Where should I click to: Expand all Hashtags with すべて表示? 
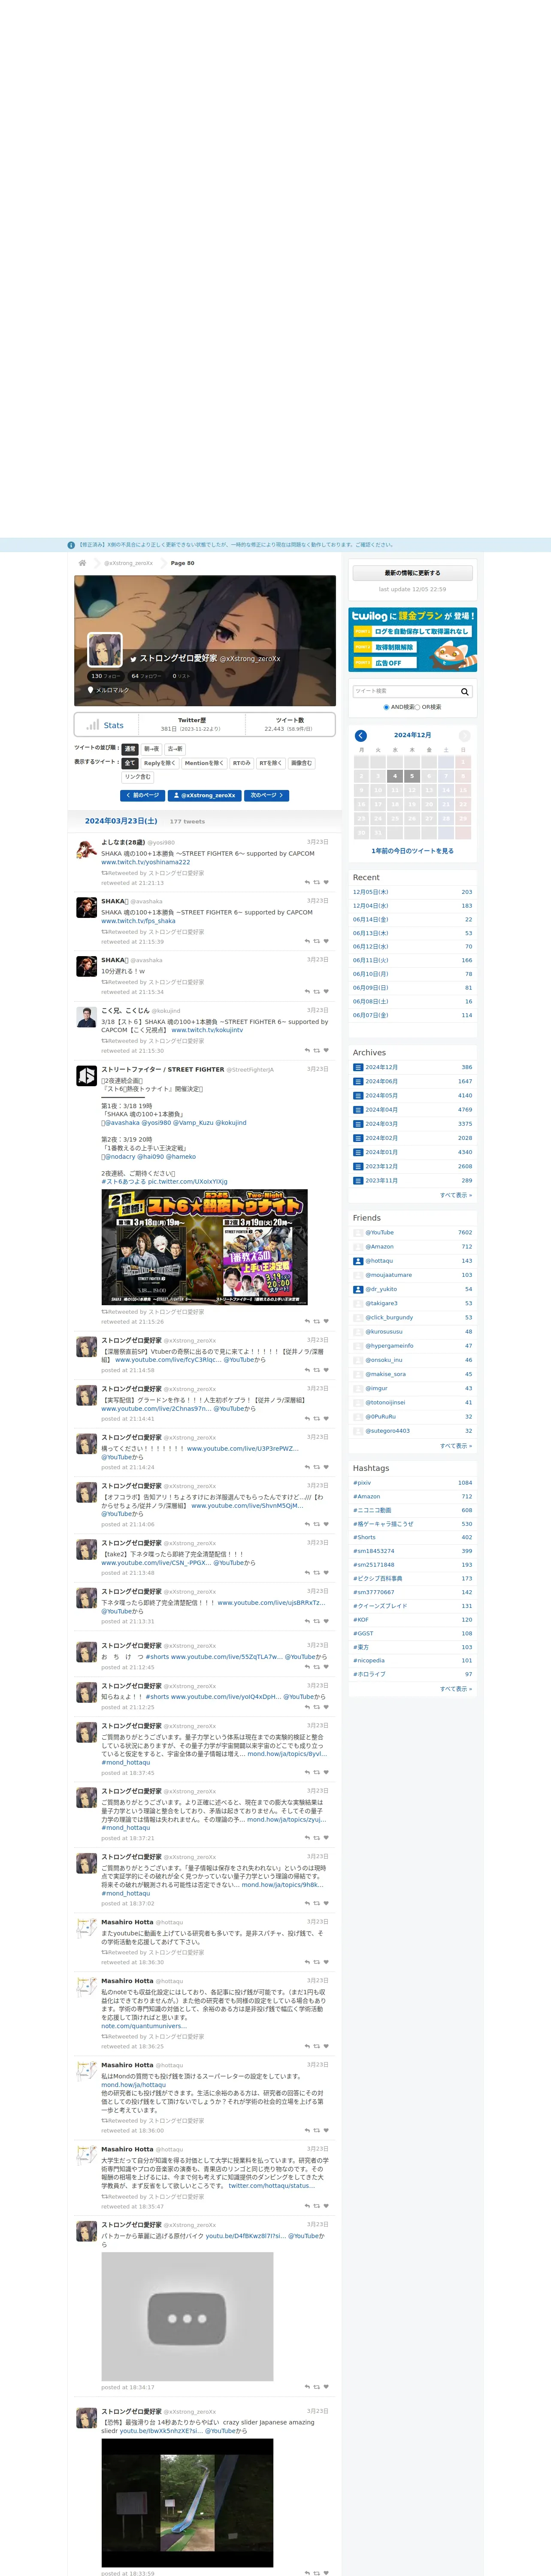tap(456, 1688)
